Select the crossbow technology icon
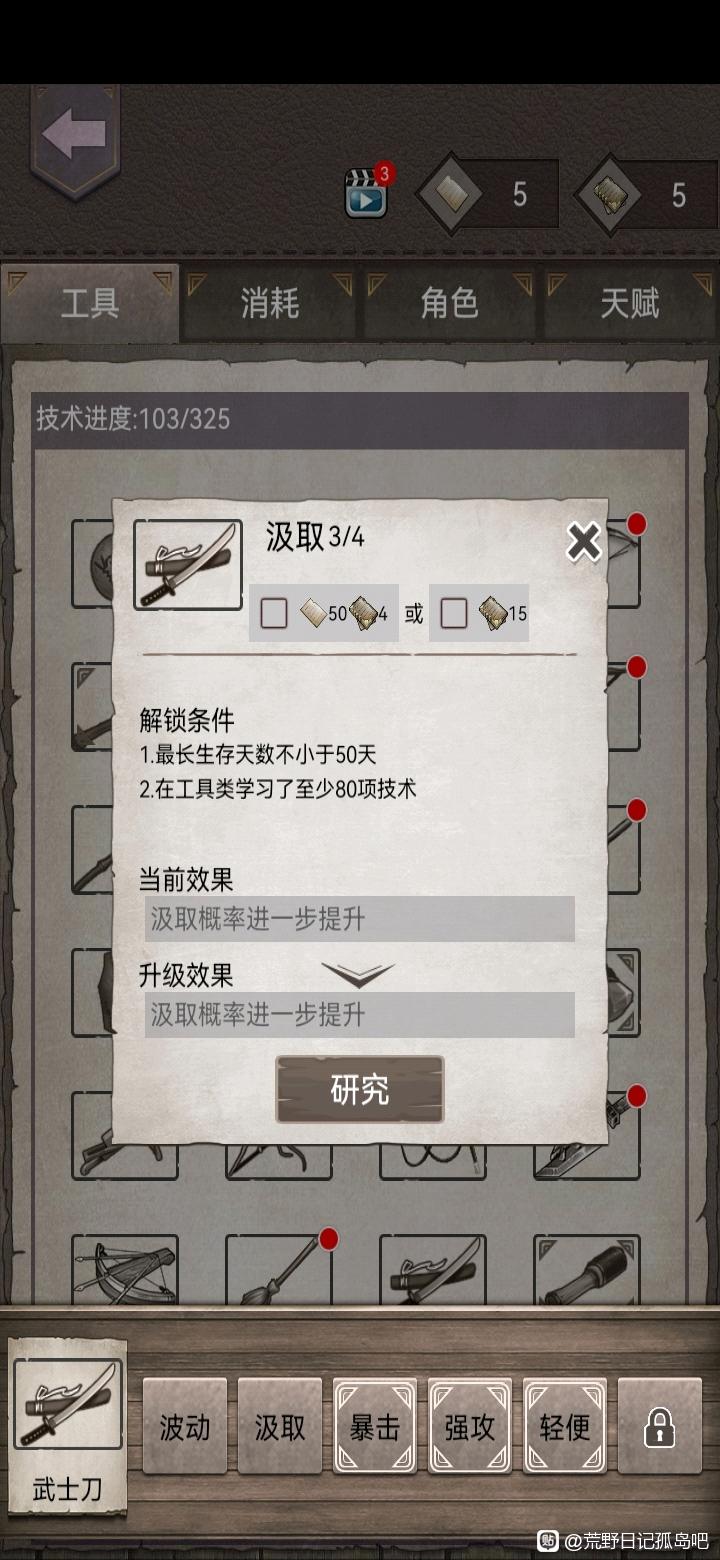 [x=125, y=1270]
